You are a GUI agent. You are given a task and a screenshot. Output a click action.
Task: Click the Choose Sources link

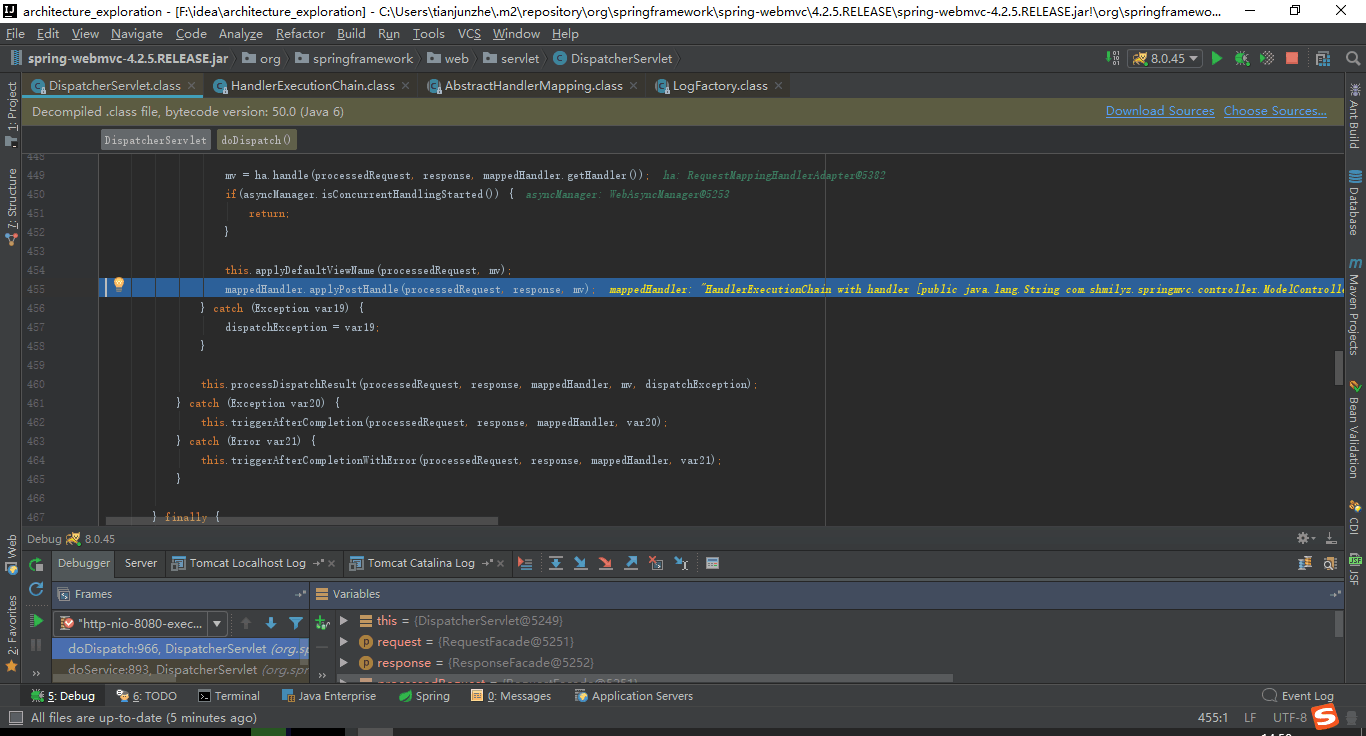click(x=1274, y=111)
